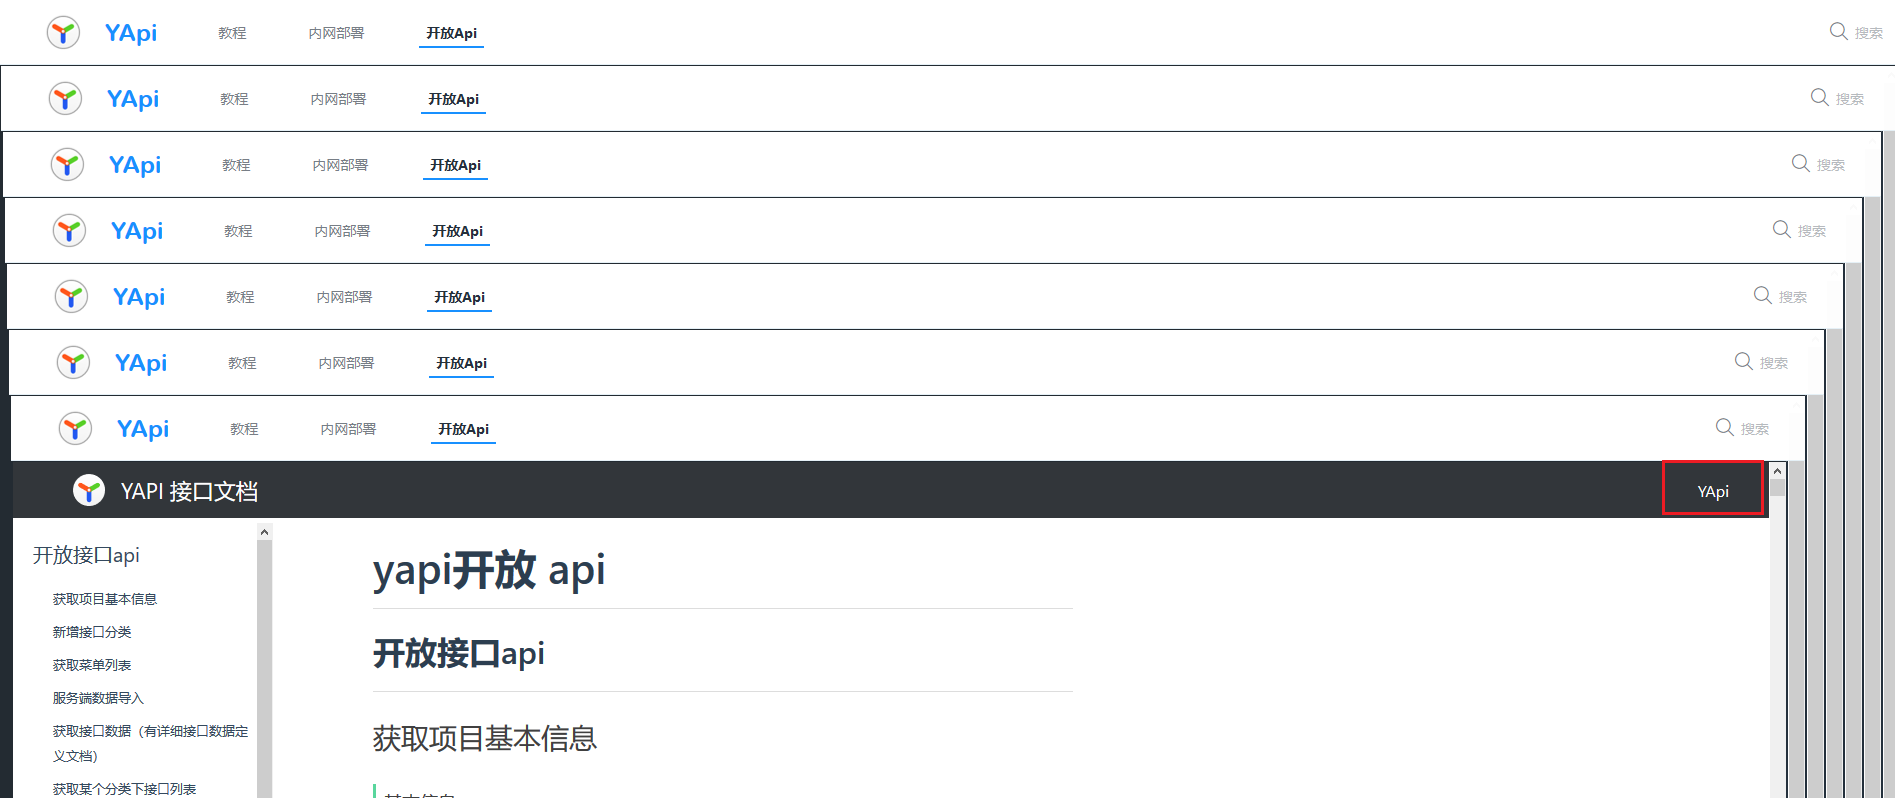Click the colored YAPI logo in the dark header
This screenshot has height=798, width=1895.
[89, 490]
